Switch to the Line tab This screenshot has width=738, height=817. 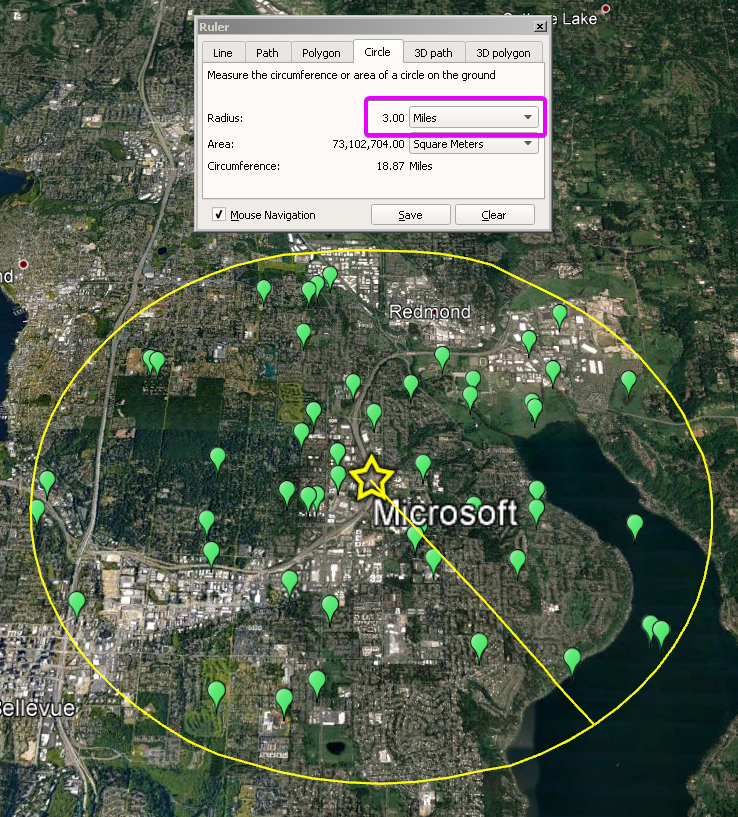click(223, 53)
